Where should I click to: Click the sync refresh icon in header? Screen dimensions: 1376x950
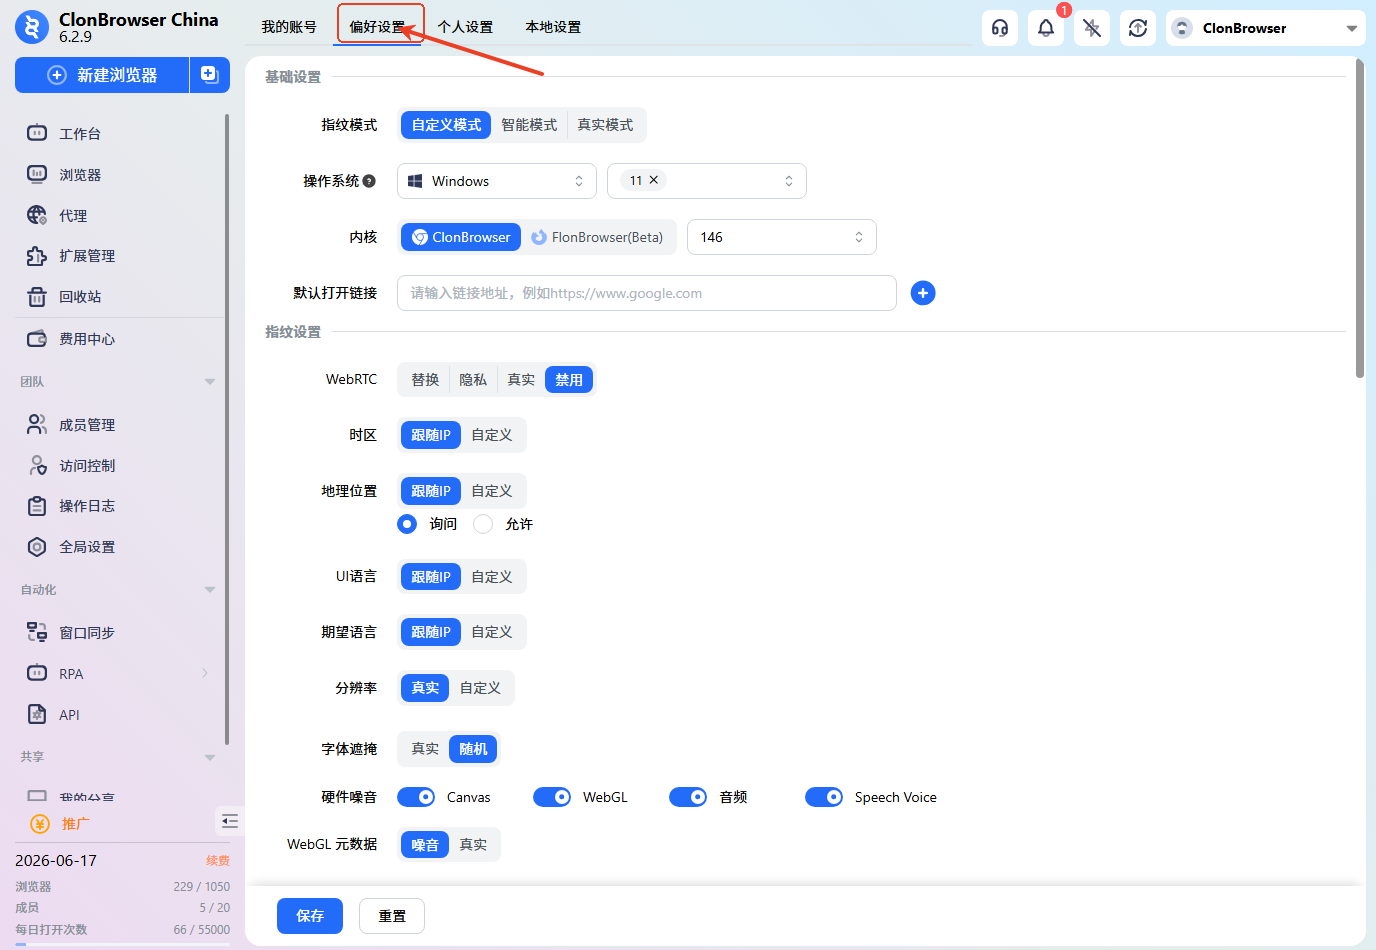coord(1138,28)
